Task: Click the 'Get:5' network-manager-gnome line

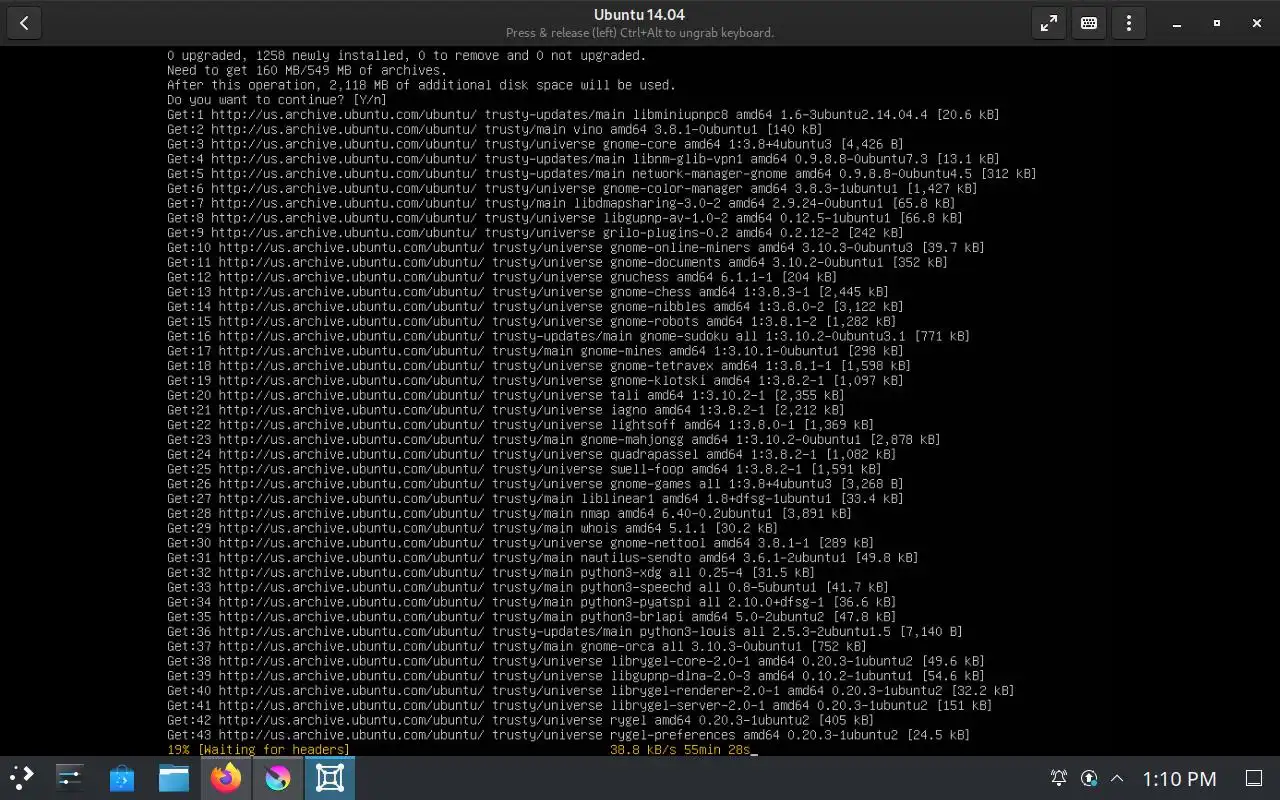Action: tap(602, 174)
